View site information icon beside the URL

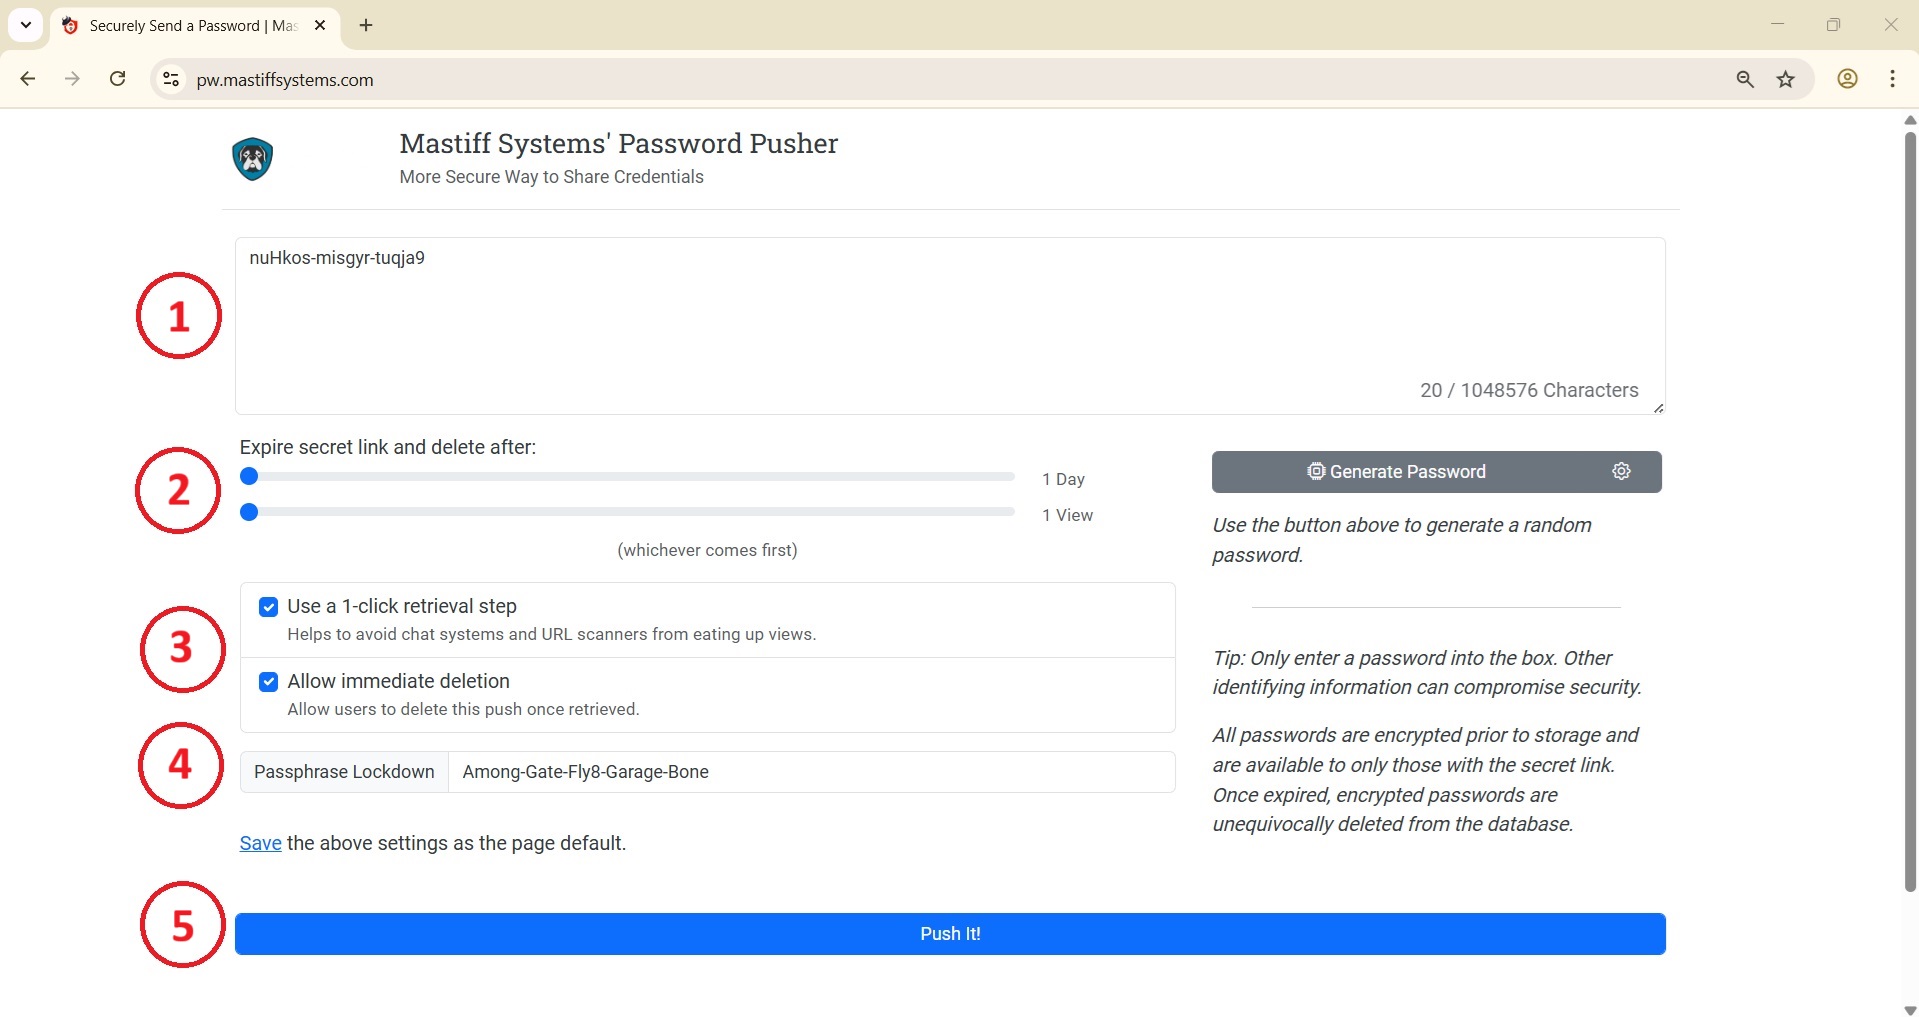pos(171,80)
